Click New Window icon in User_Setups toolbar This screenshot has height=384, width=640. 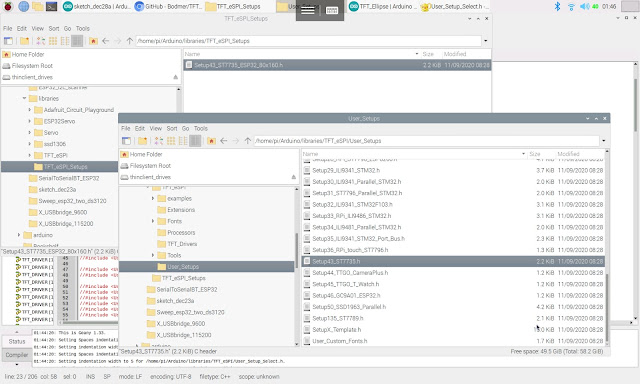coord(126,141)
